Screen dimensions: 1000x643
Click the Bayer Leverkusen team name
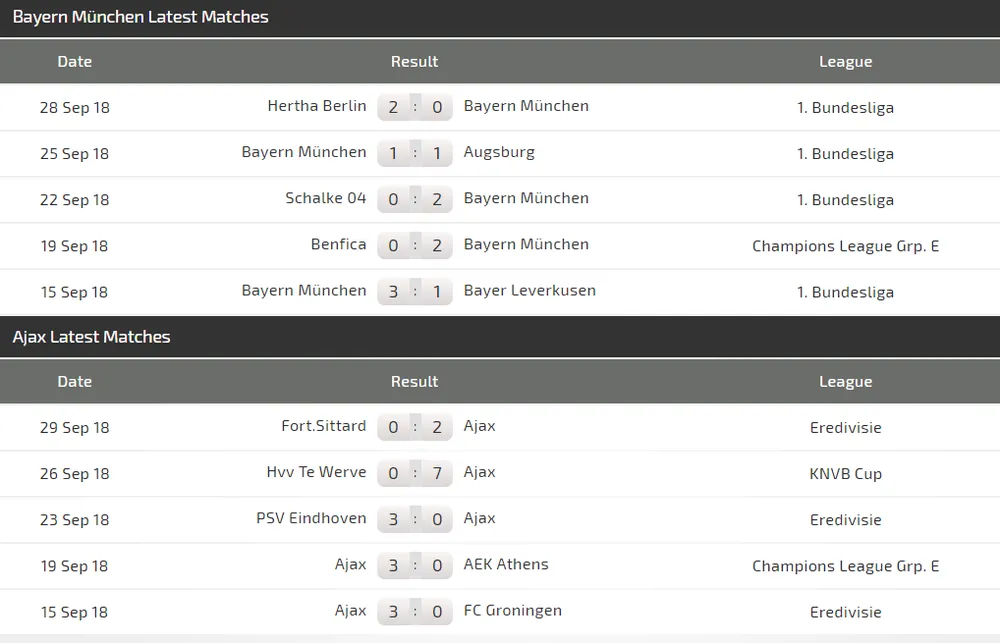click(x=529, y=290)
